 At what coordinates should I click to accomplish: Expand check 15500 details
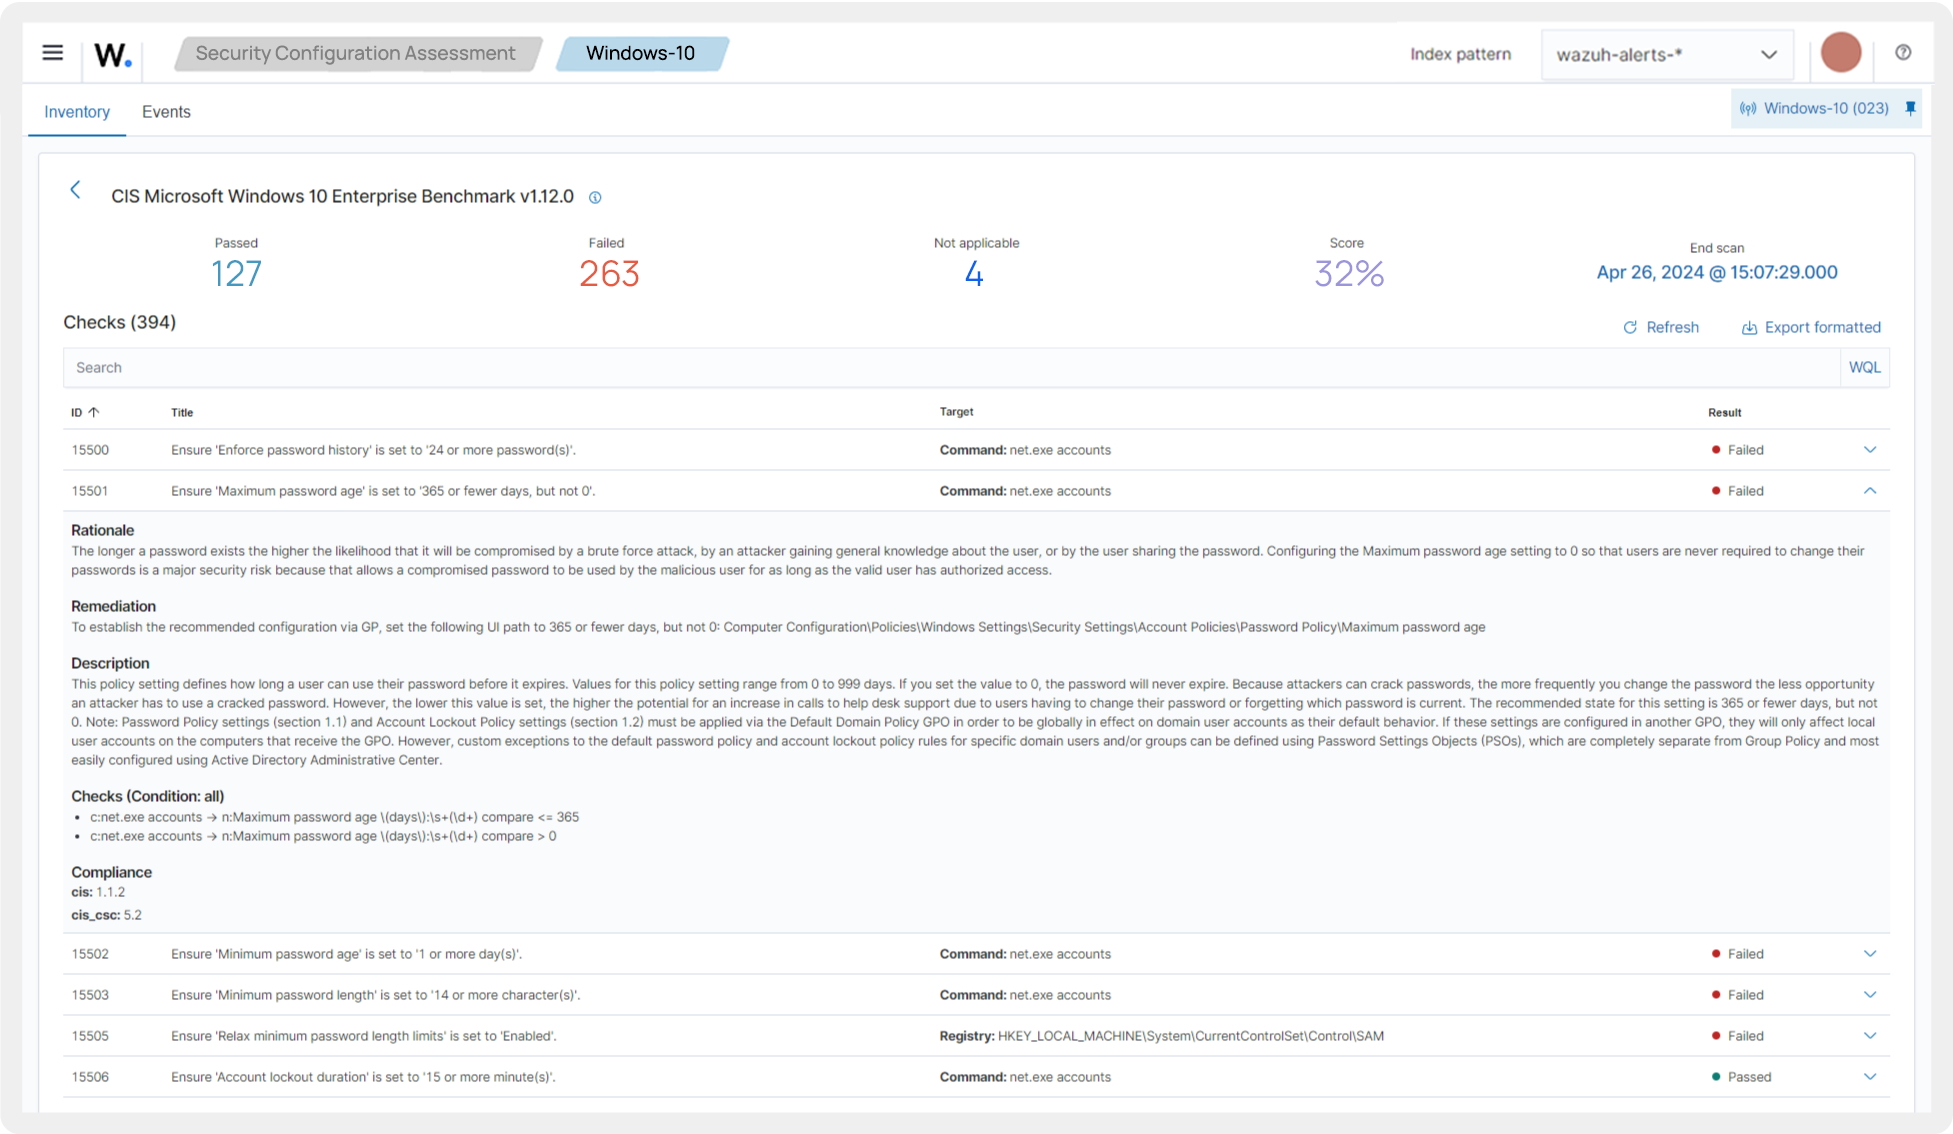1869,450
